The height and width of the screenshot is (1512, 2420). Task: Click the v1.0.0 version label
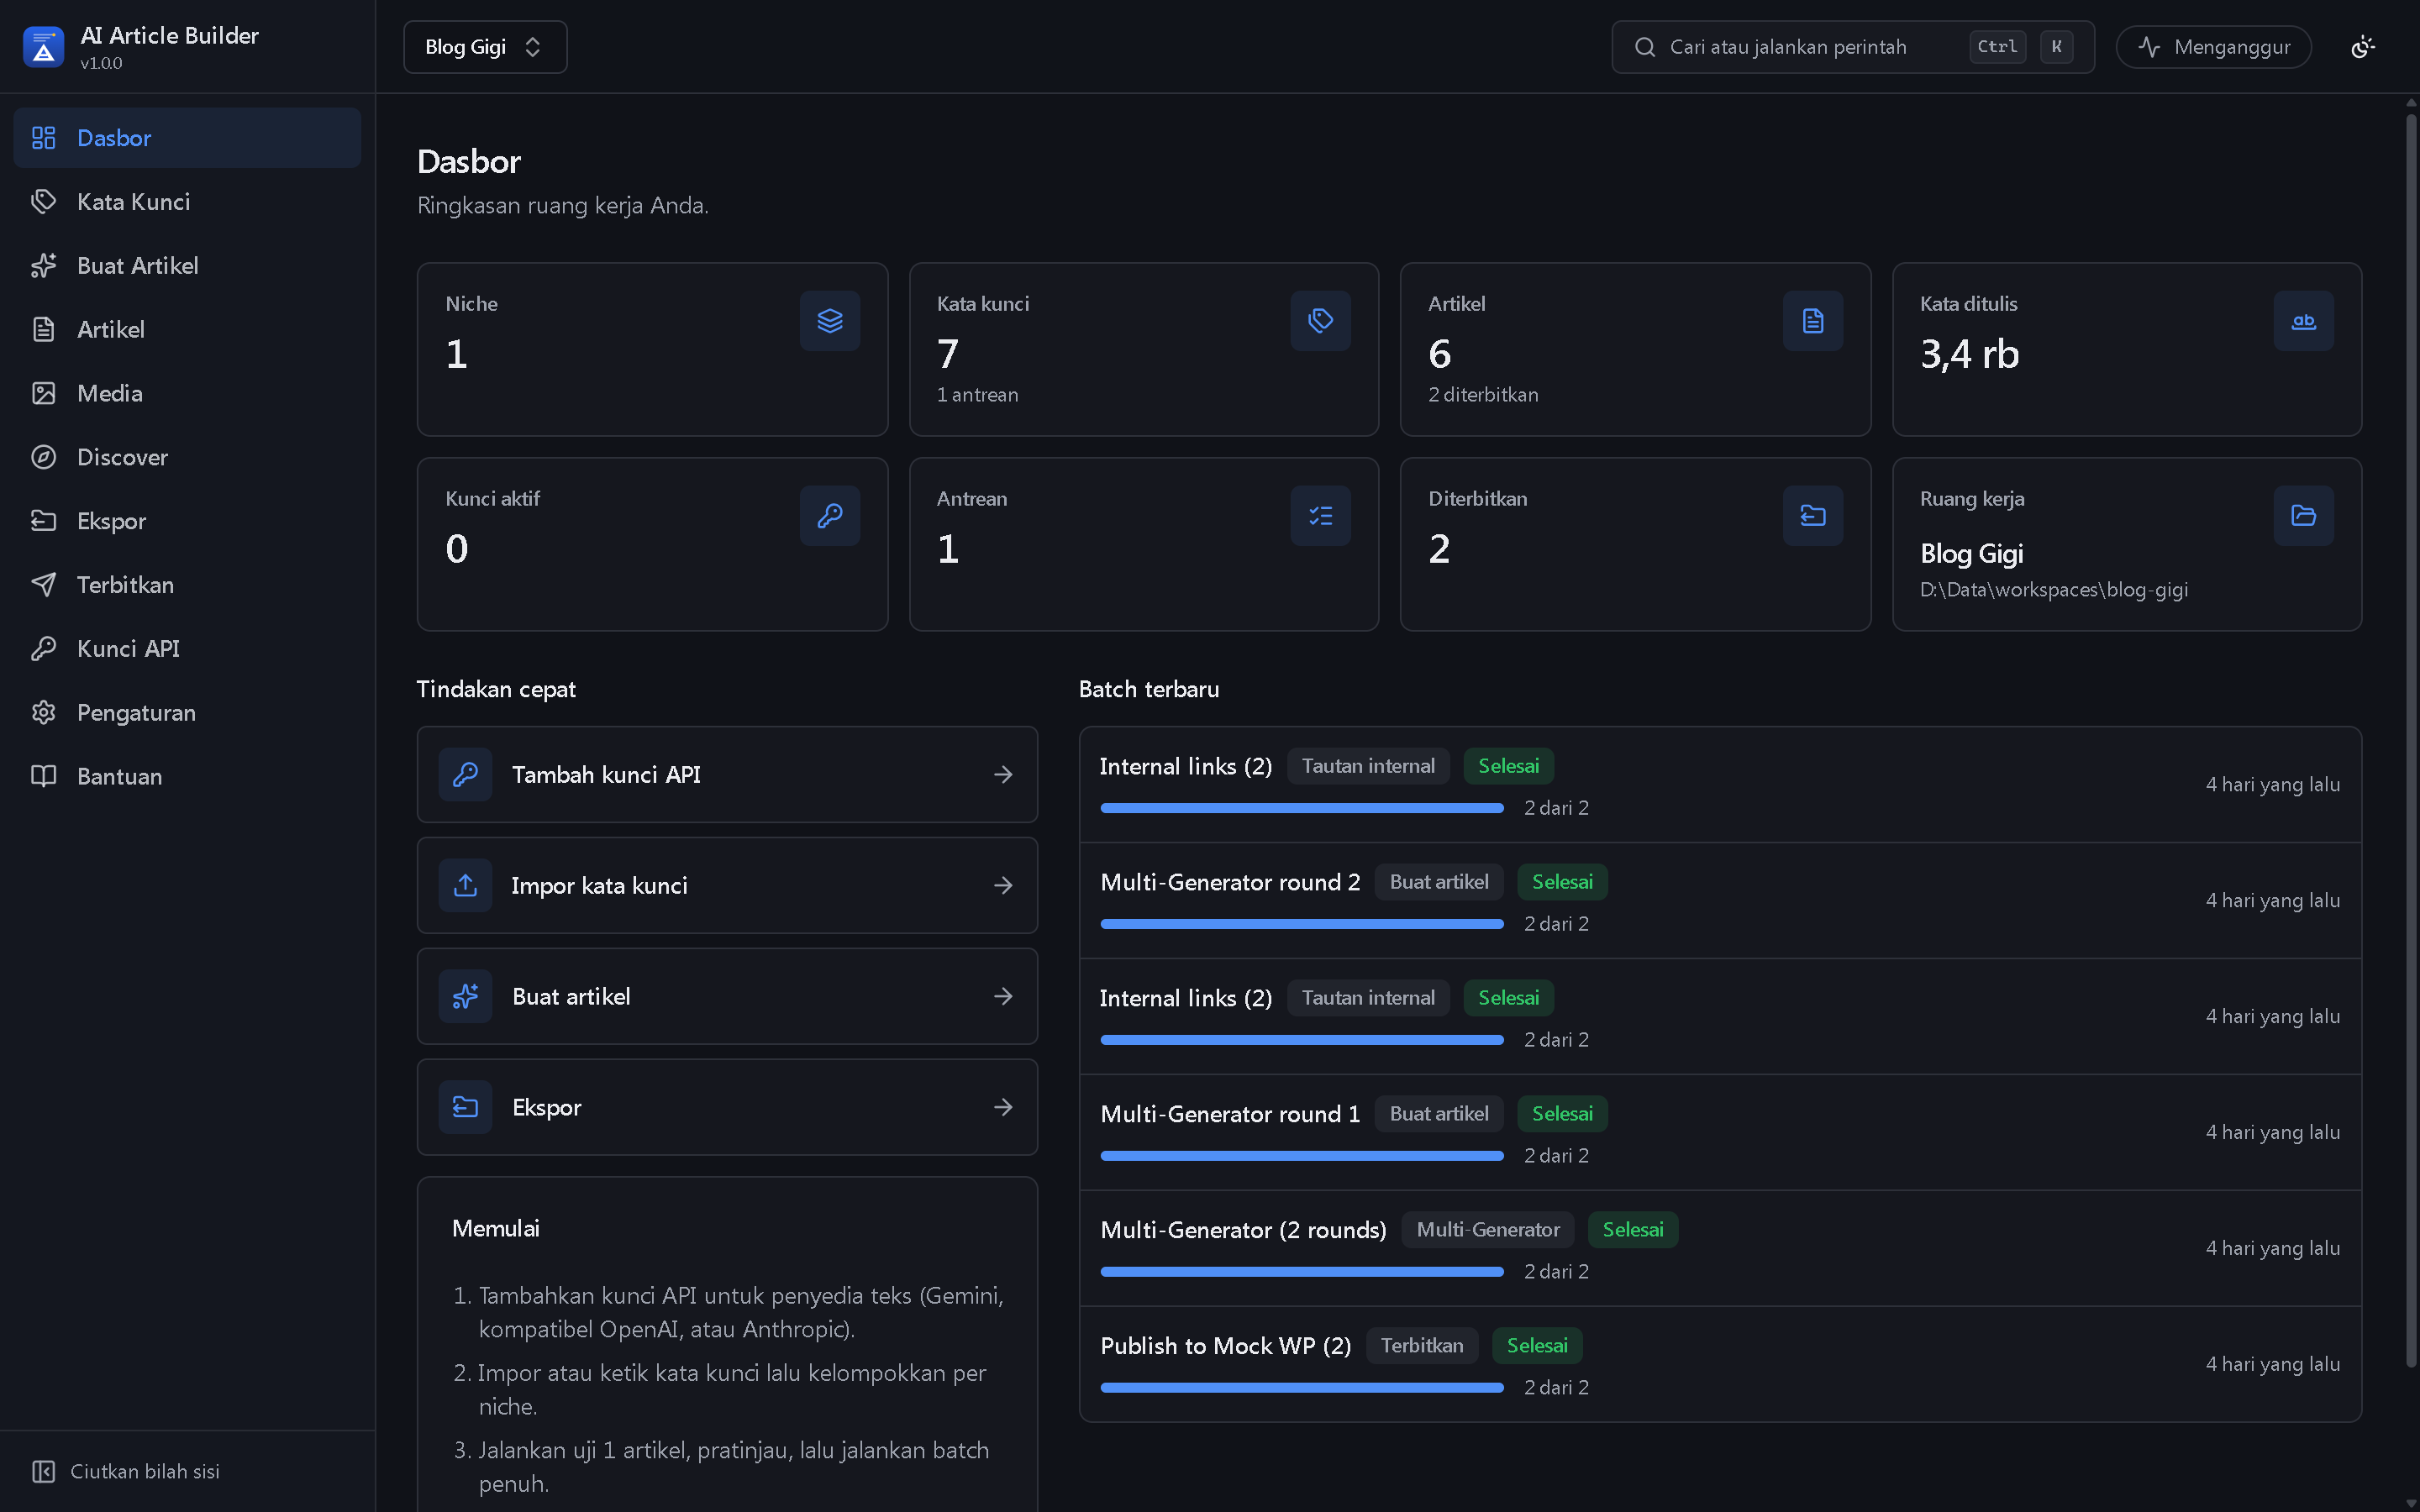tap(101, 63)
